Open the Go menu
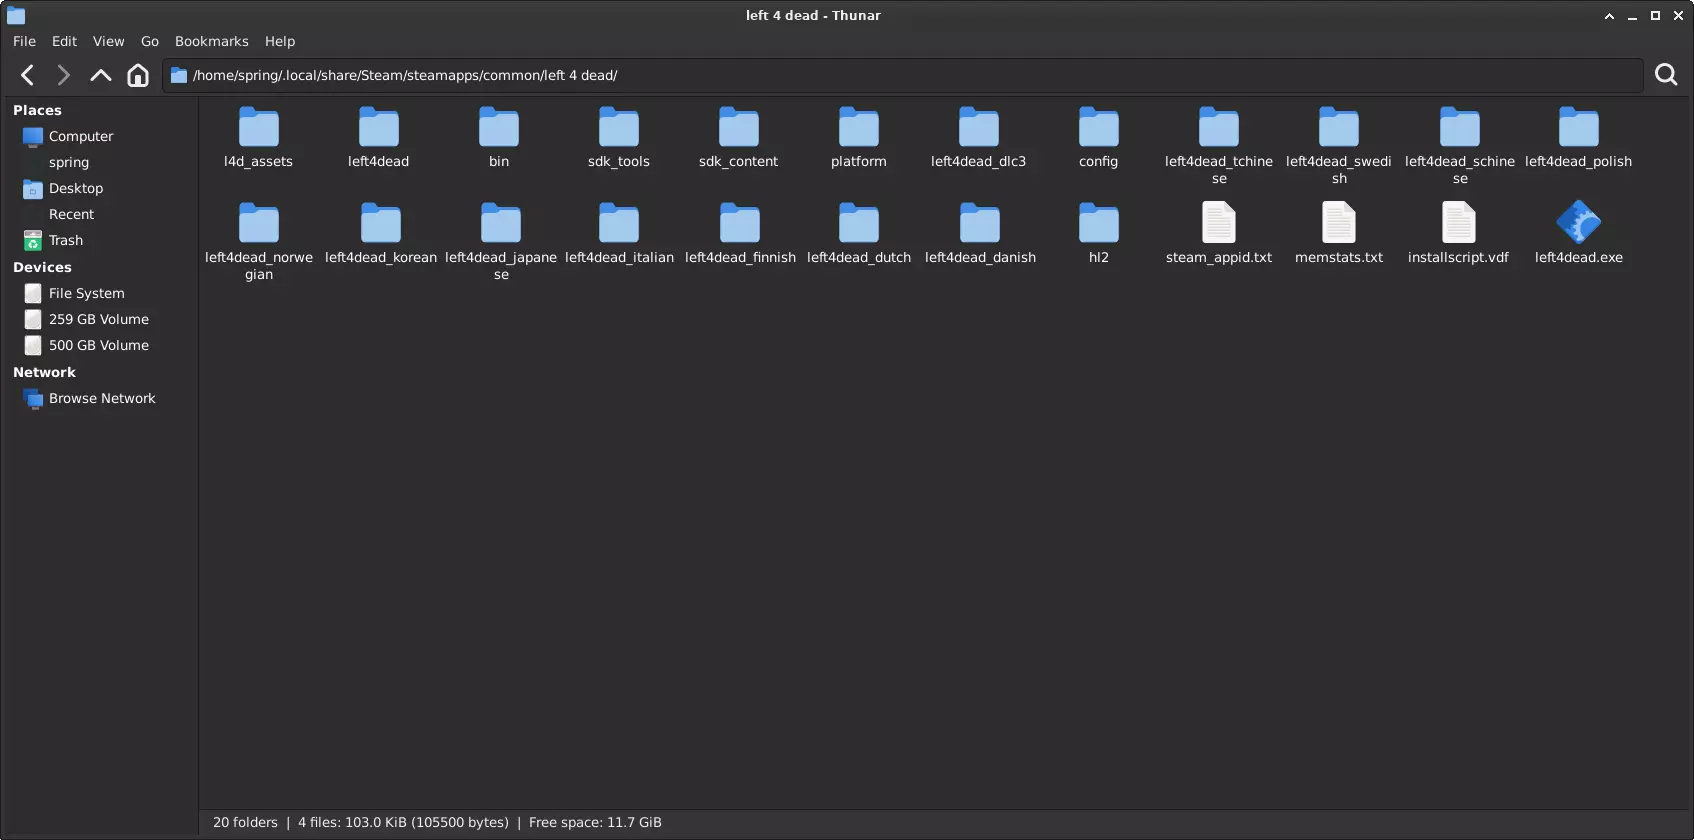This screenshot has height=840, width=1694. click(x=150, y=41)
